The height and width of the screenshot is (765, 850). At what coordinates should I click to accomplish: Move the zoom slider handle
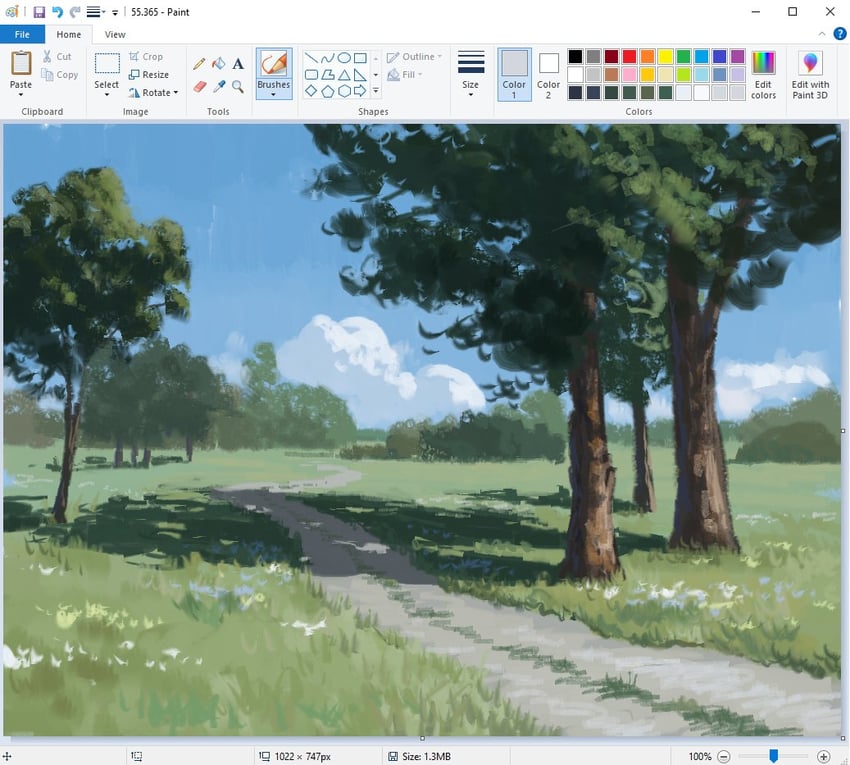click(774, 755)
